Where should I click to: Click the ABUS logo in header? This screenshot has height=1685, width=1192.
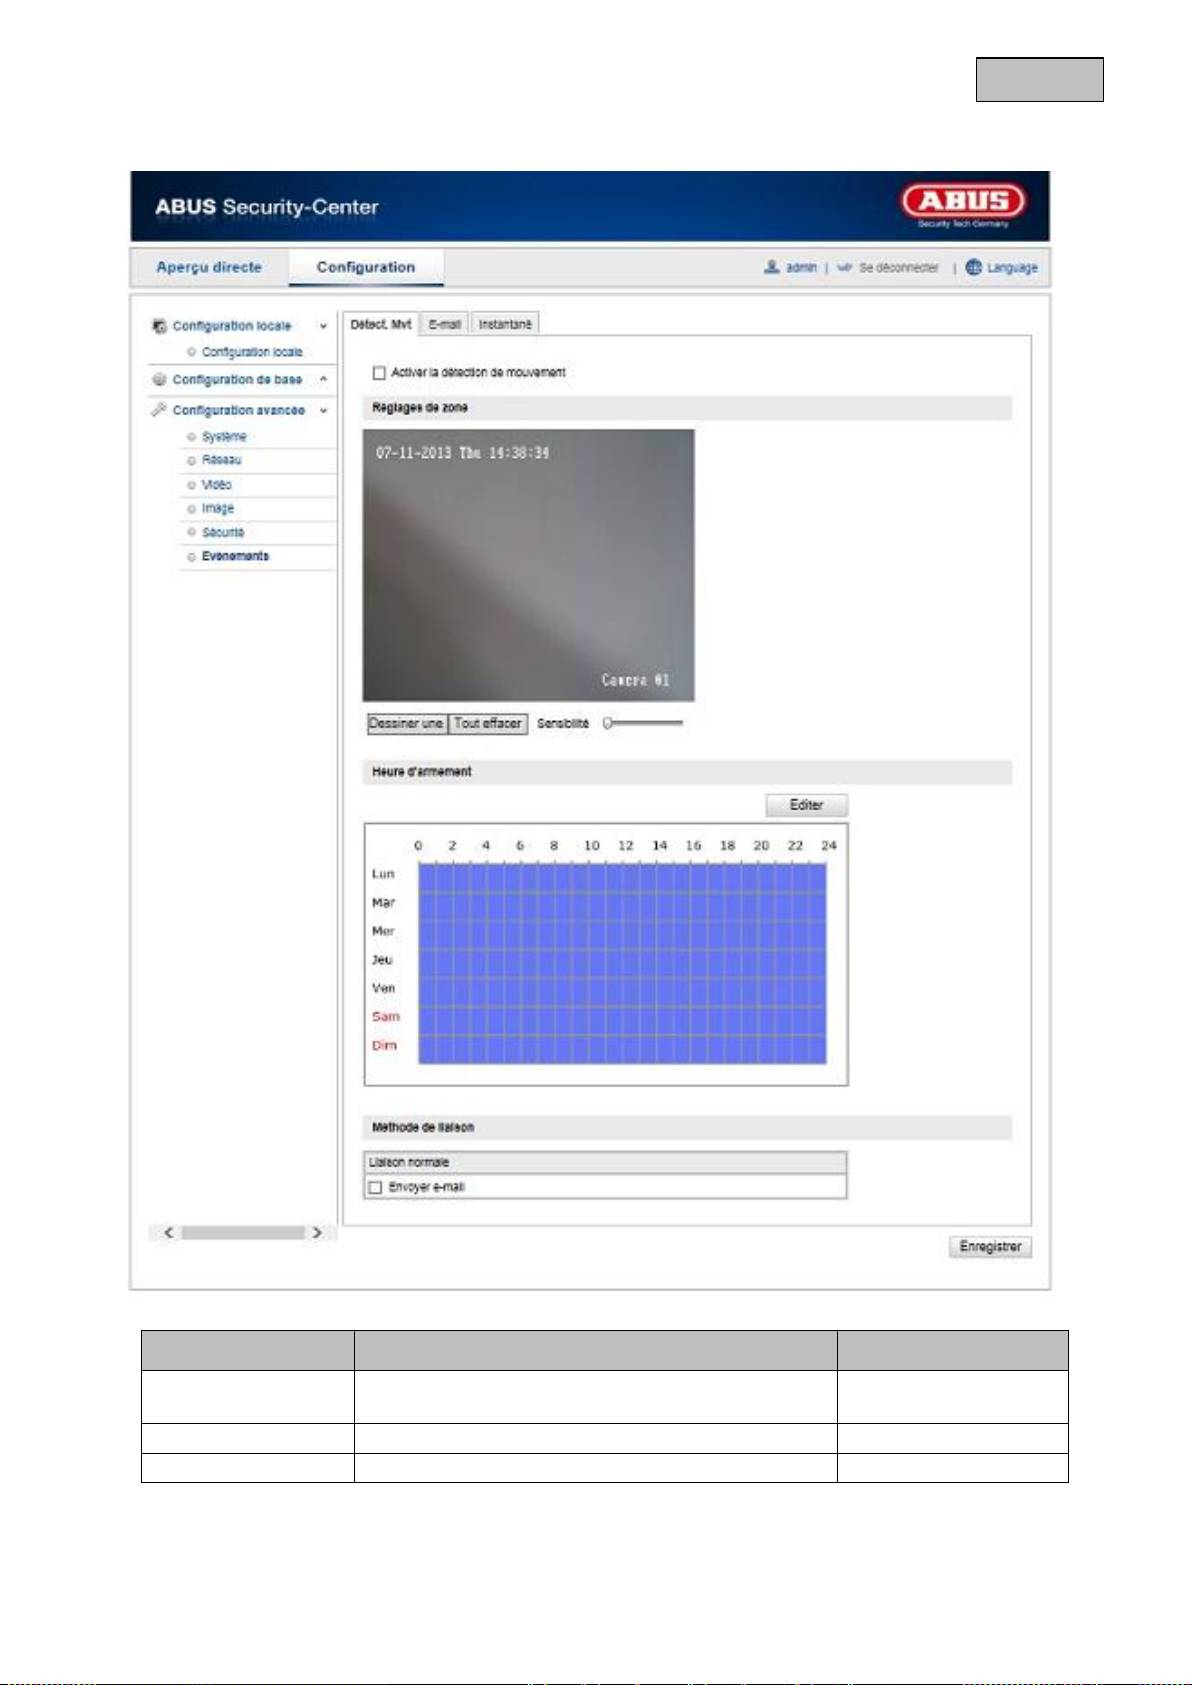[963, 202]
